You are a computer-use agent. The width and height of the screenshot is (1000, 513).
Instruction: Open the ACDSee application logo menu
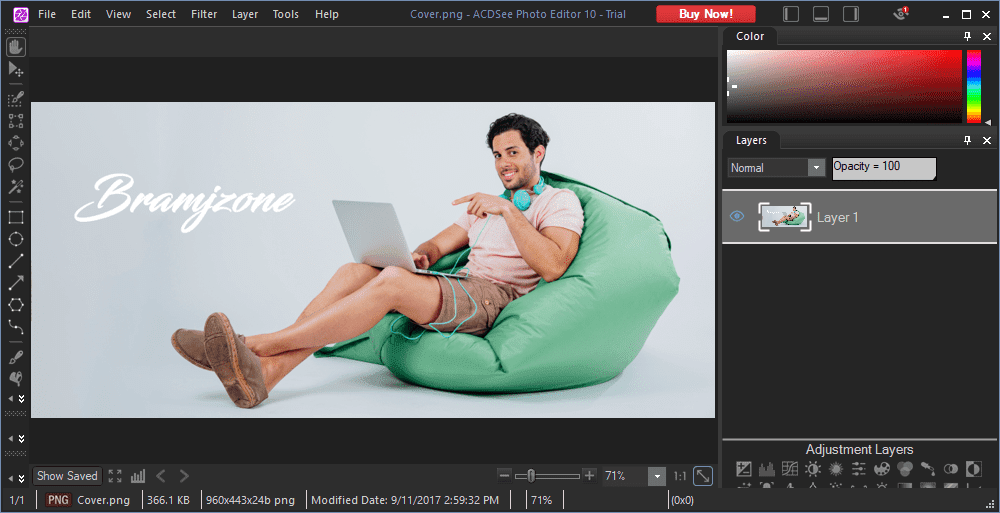pos(21,14)
